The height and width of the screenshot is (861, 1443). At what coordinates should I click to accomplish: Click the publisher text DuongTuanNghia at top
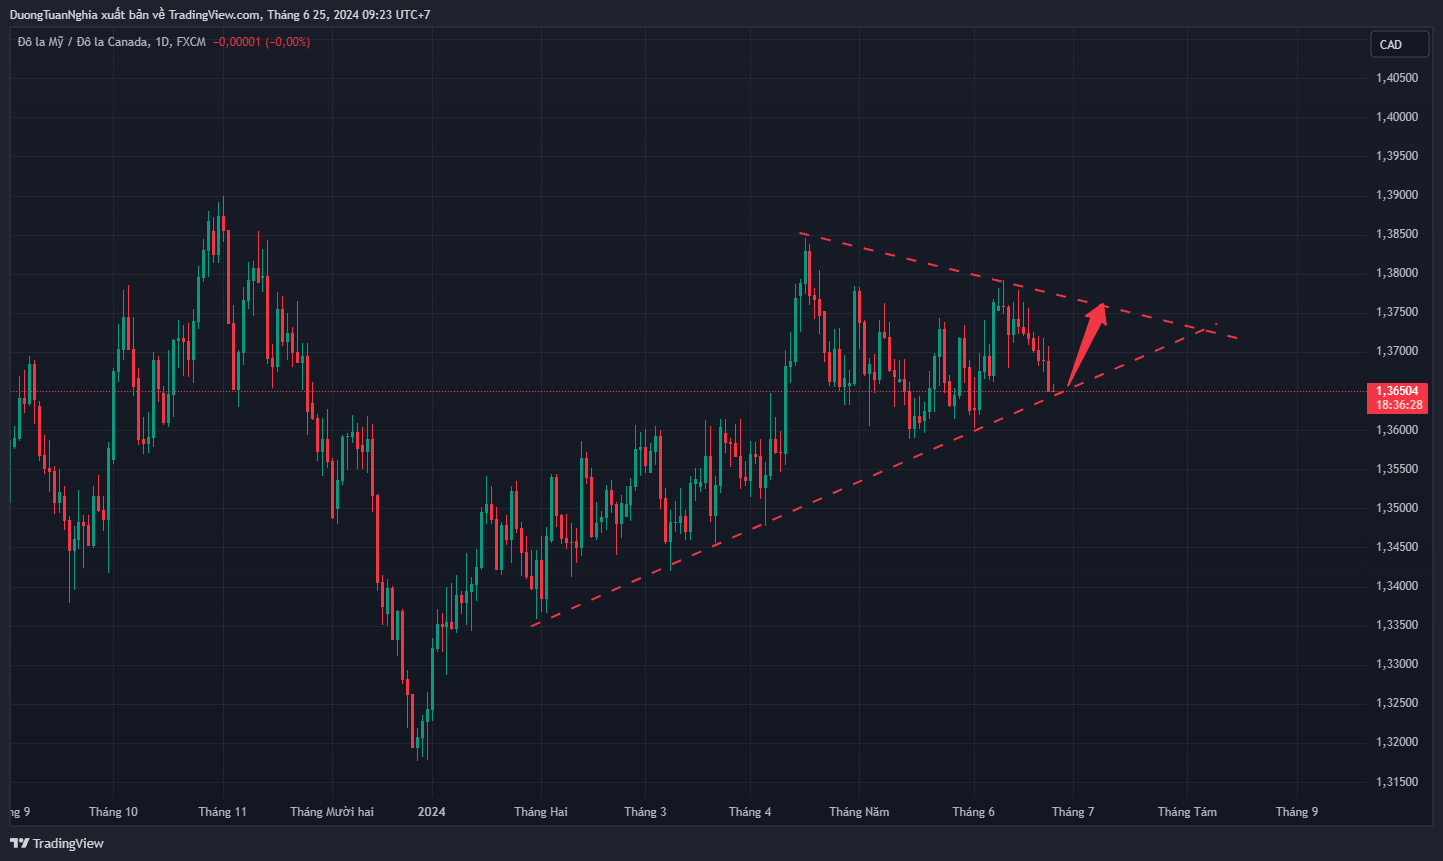click(x=54, y=15)
